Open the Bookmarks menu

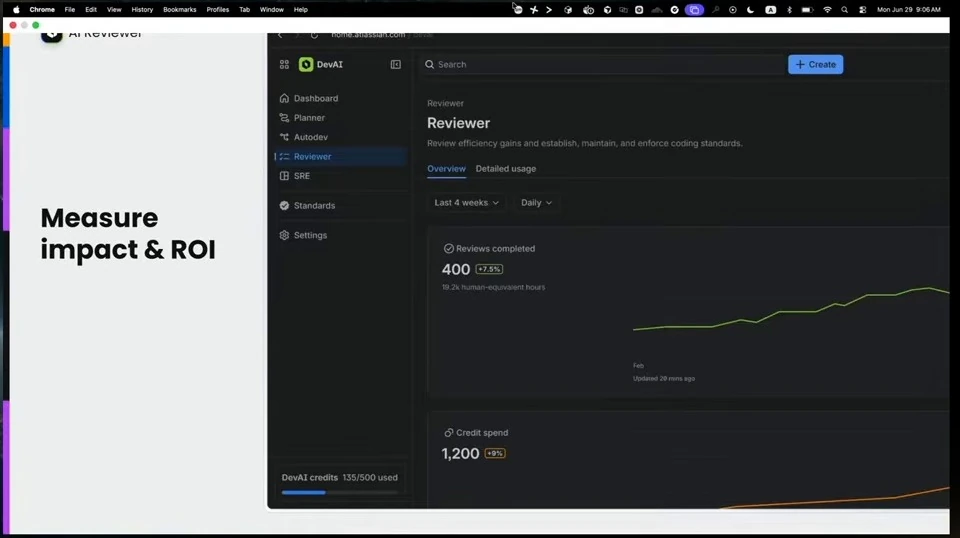coord(179,10)
